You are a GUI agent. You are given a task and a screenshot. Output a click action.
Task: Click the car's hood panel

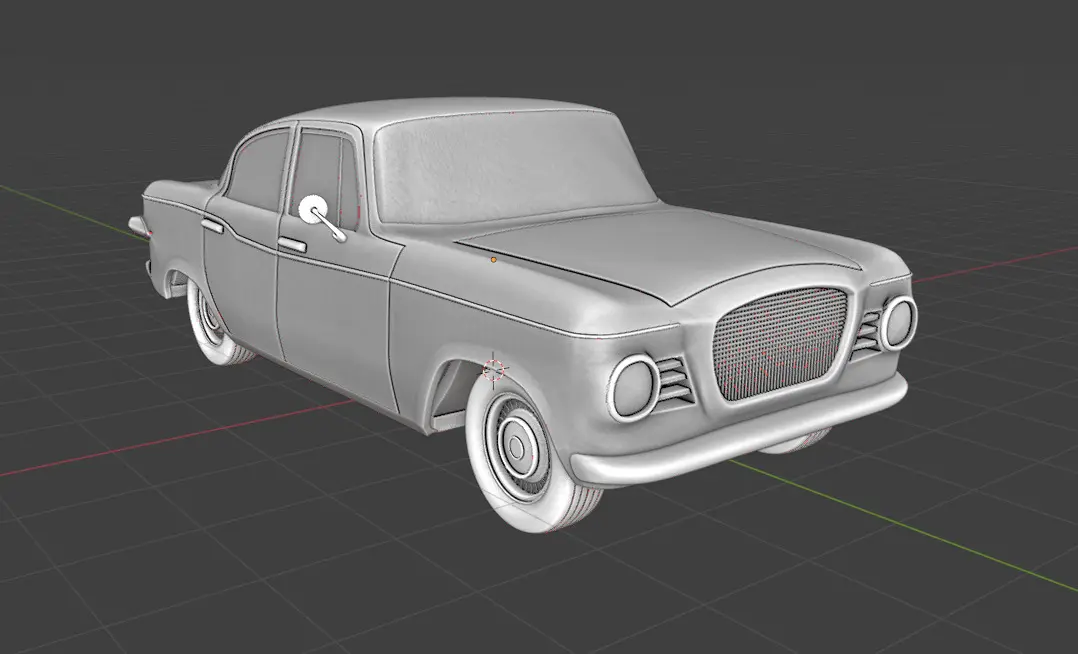[x=660, y=252]
